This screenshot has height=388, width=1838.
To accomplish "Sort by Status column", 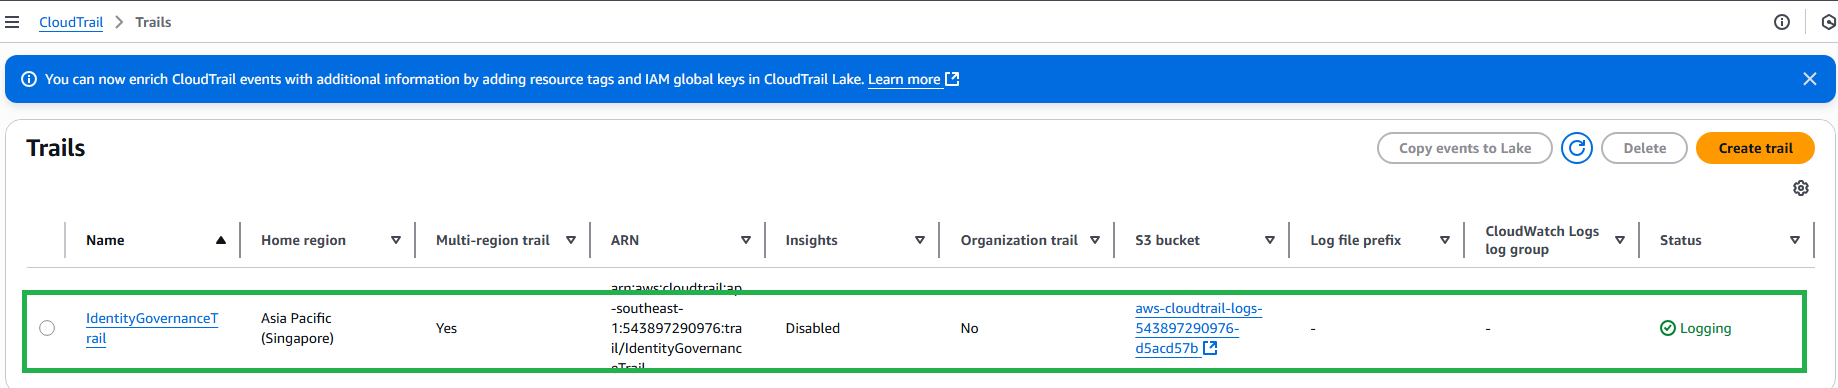I will click(1795, 240).
